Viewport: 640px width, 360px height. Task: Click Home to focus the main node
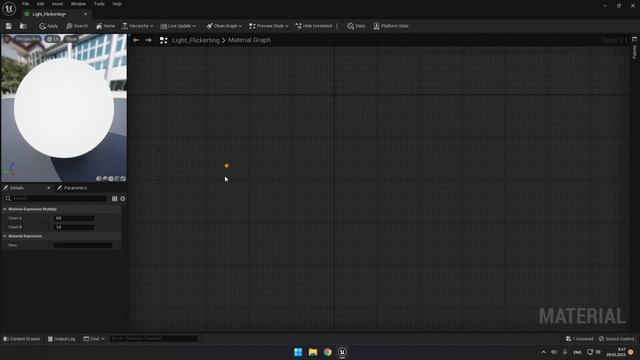(x=105, y=26)
